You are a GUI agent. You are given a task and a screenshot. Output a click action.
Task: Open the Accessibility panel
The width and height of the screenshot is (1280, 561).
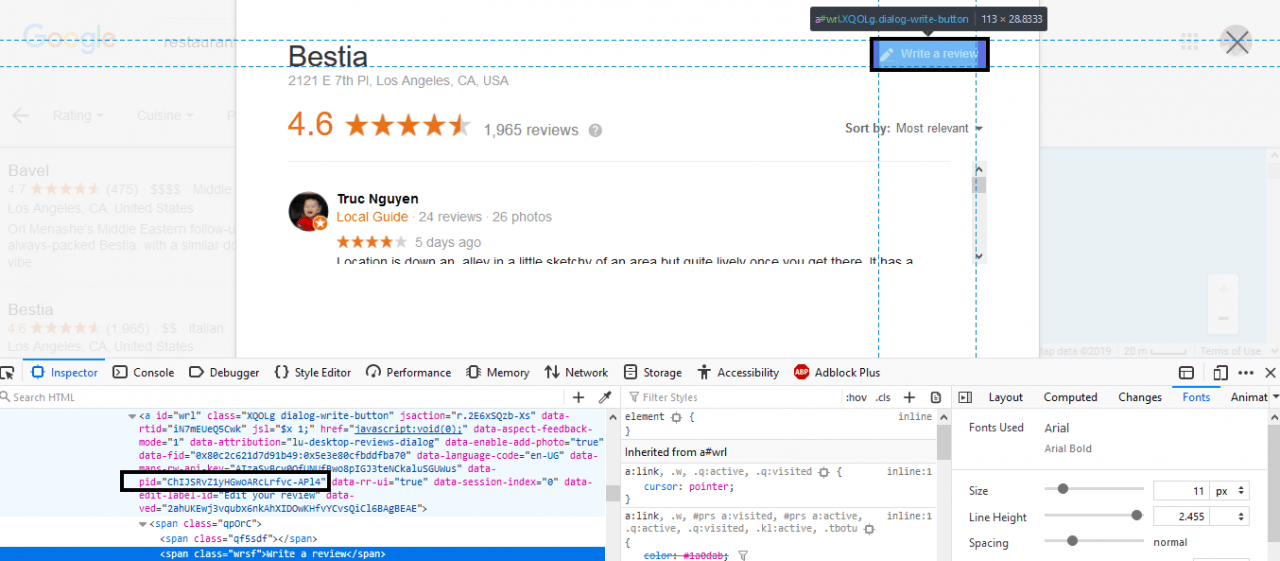pyautogui.click(x=738, y=372)
